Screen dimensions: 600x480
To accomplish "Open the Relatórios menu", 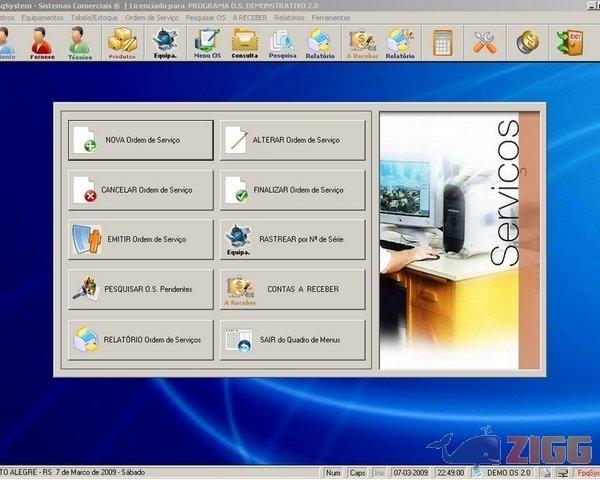I will [x=289, y=18].
